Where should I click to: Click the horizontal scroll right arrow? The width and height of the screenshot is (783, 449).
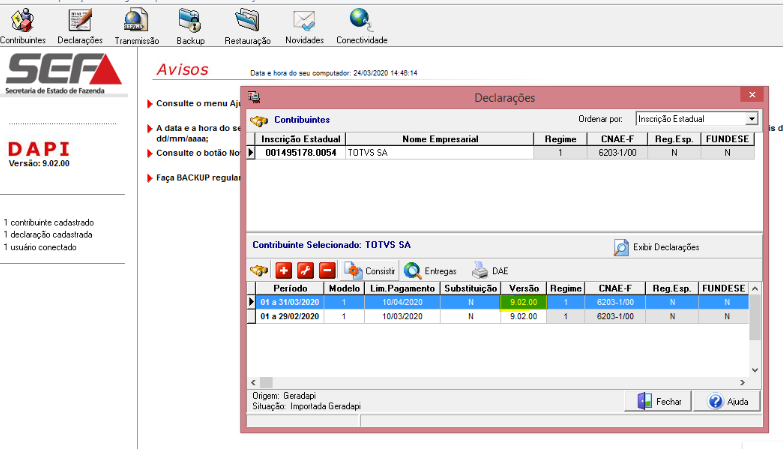click(743, 383)
